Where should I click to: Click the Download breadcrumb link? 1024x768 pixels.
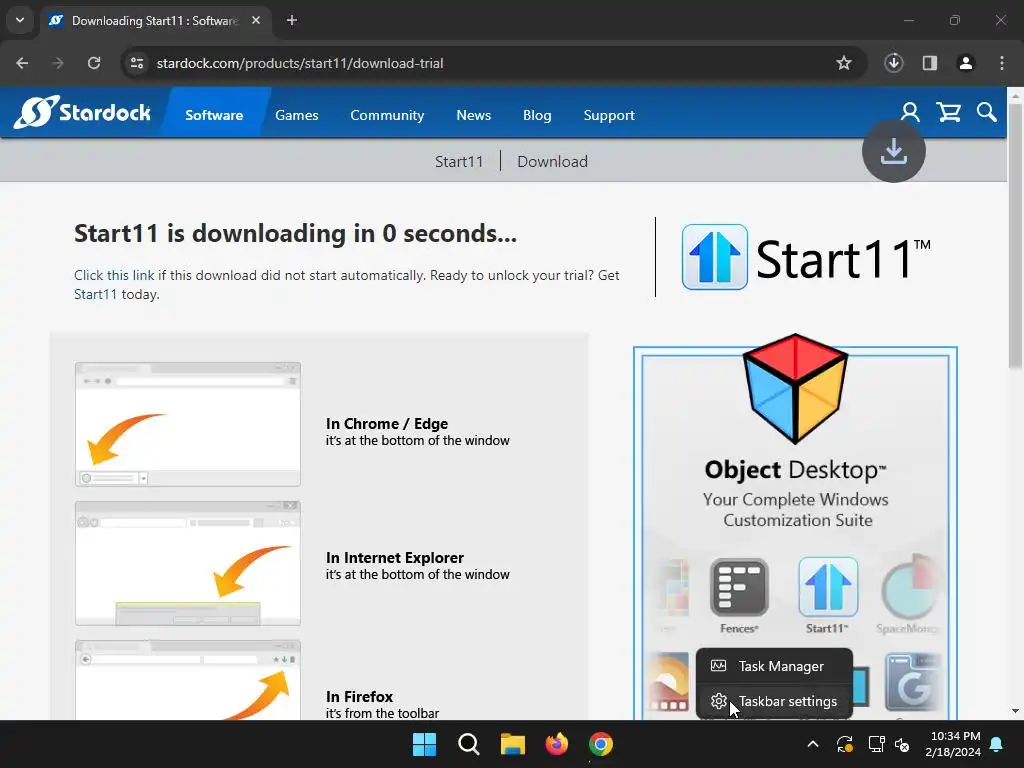pos(552,161)
